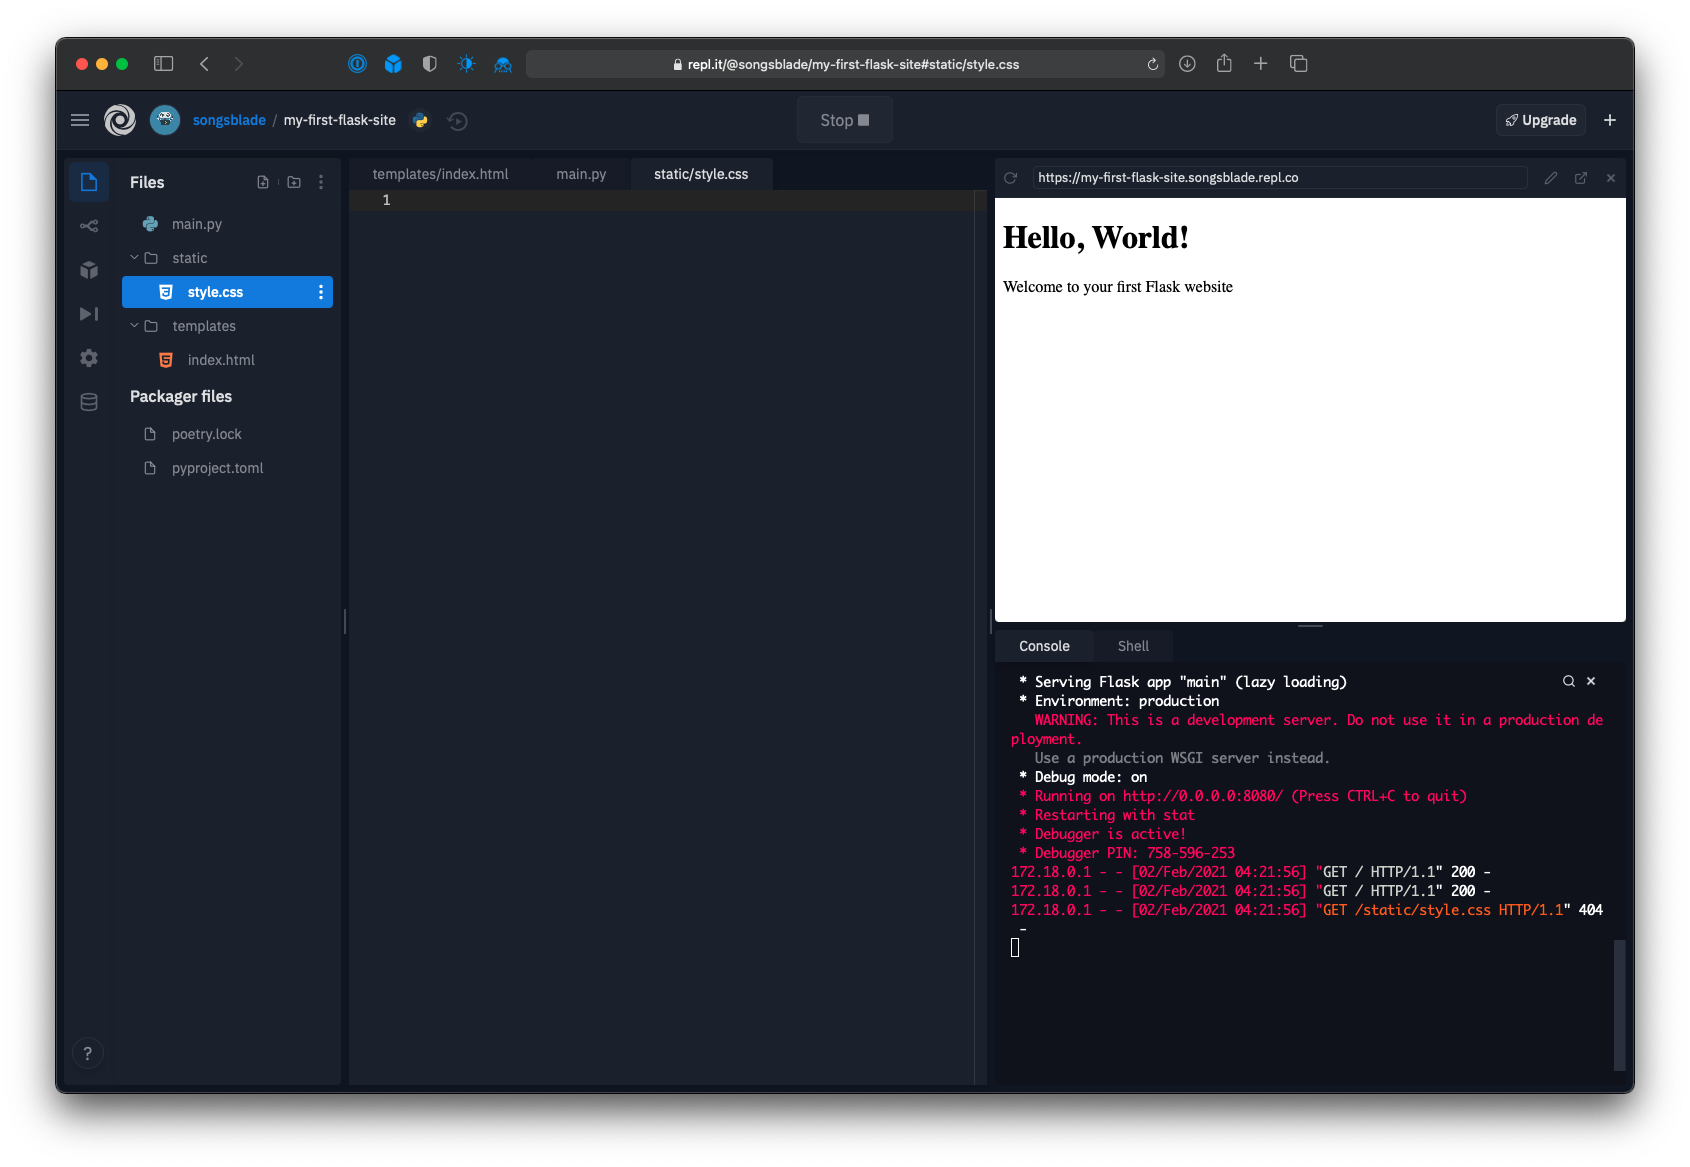Click the Upgrade button

(1540, 119)
